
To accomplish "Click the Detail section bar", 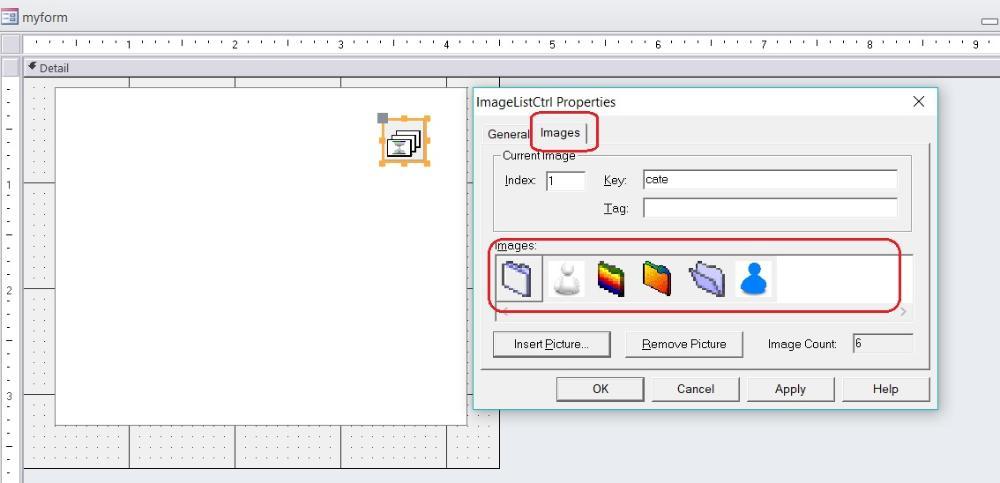I will 511,68.
